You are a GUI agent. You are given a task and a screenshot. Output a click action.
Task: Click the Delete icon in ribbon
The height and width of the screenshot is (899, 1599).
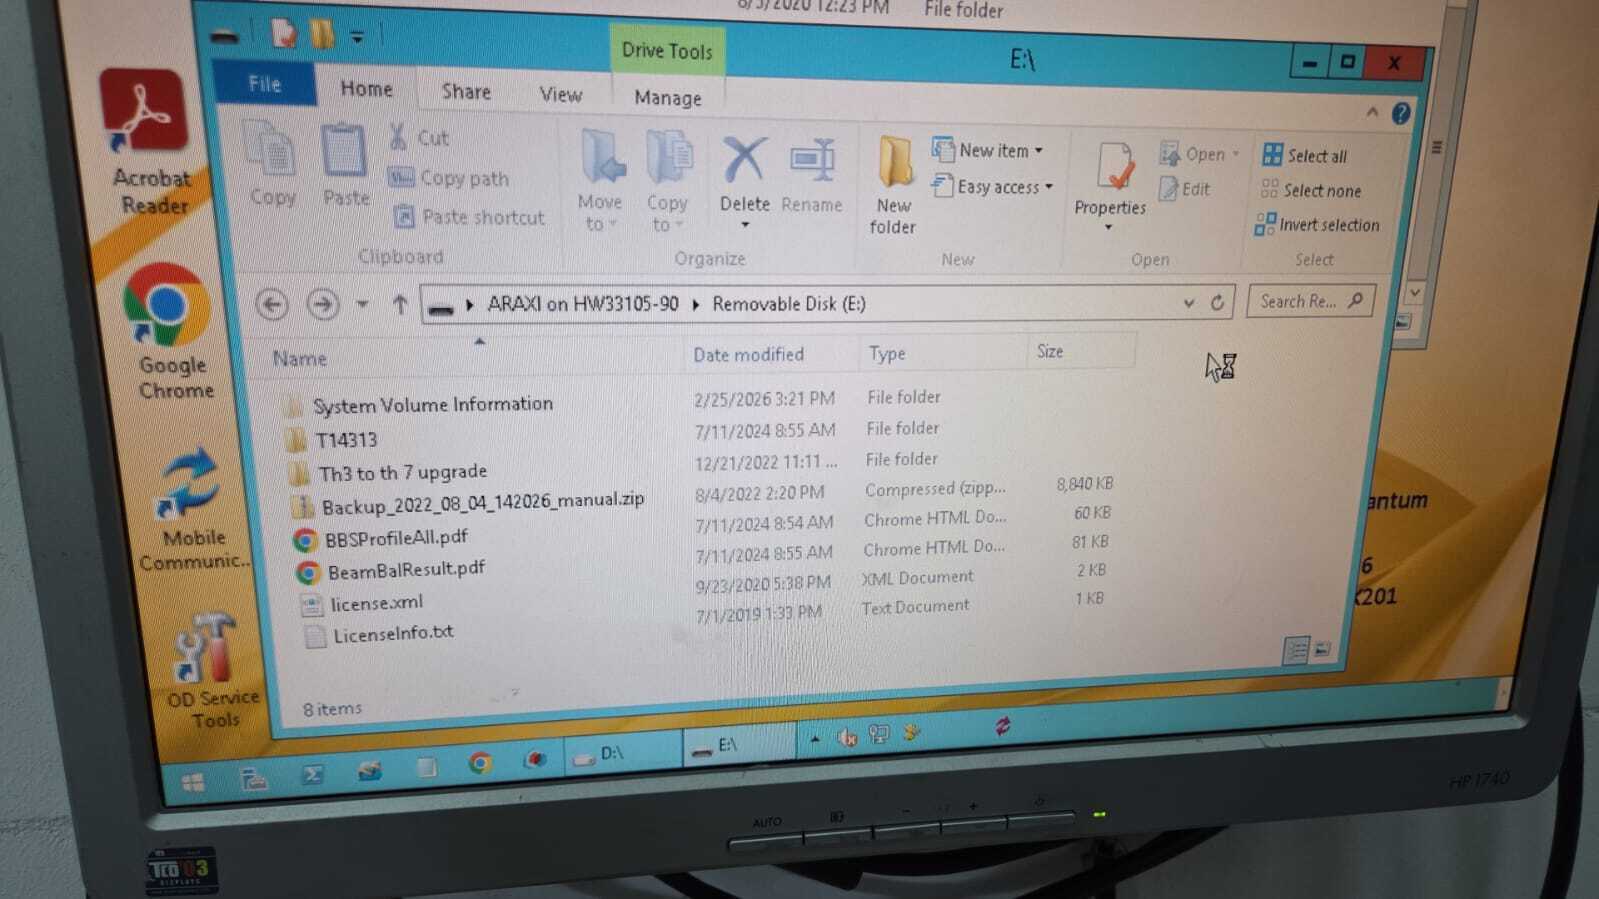[744, 160]
